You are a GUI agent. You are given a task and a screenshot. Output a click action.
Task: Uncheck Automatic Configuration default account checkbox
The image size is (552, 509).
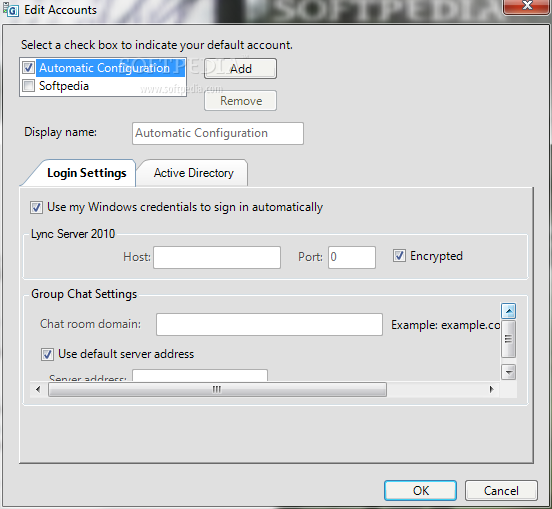pyautogui.click(x=28, y=67)
